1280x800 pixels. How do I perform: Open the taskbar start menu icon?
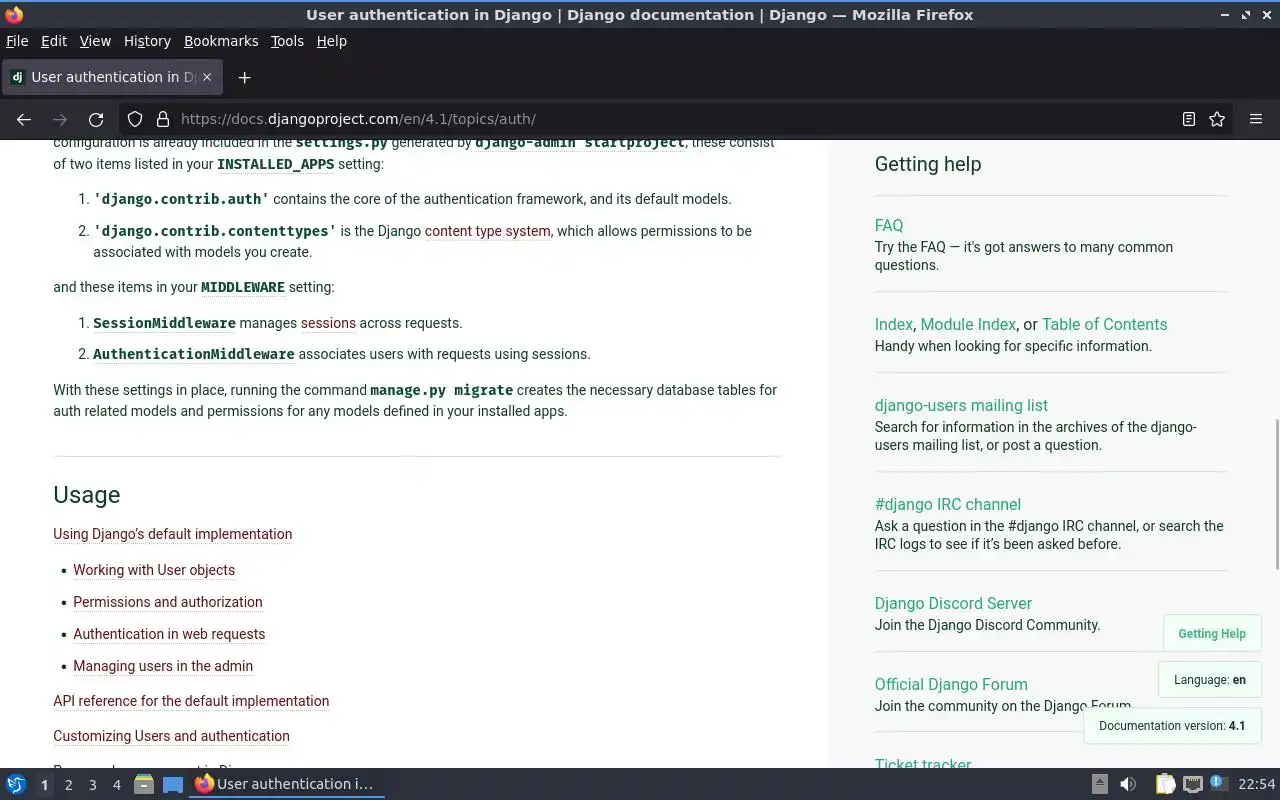(x=16, y=784)
